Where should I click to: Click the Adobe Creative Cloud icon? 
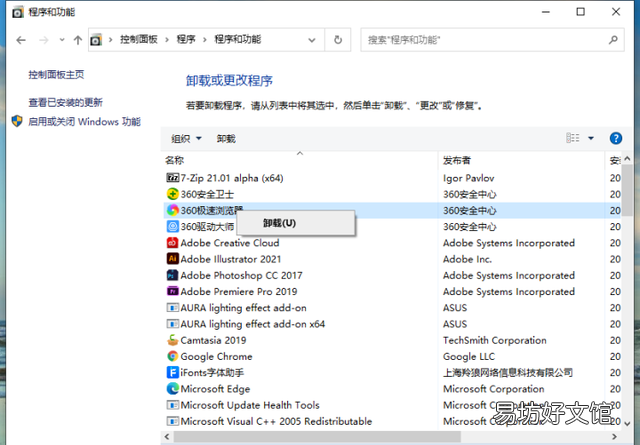pyautogui.click(x=173, y=243)
